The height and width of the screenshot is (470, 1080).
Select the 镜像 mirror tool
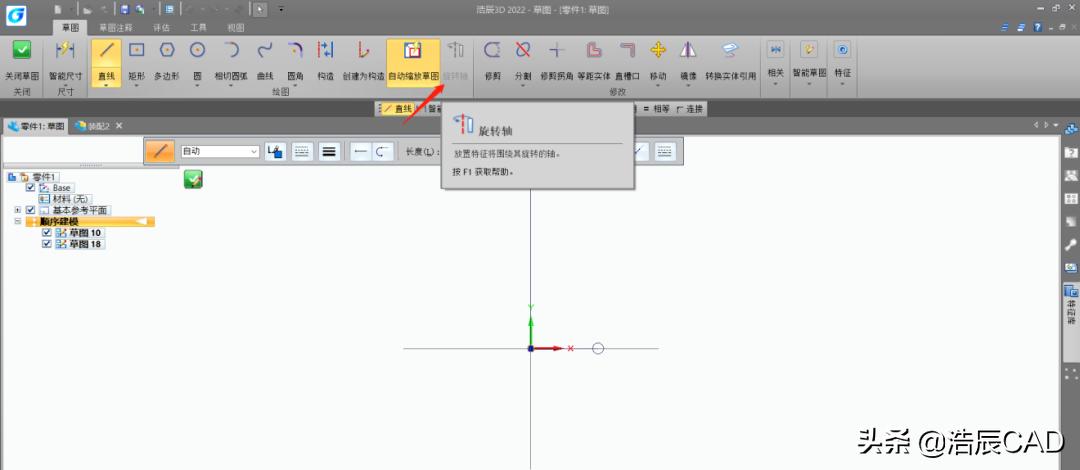tap(688, 61)
